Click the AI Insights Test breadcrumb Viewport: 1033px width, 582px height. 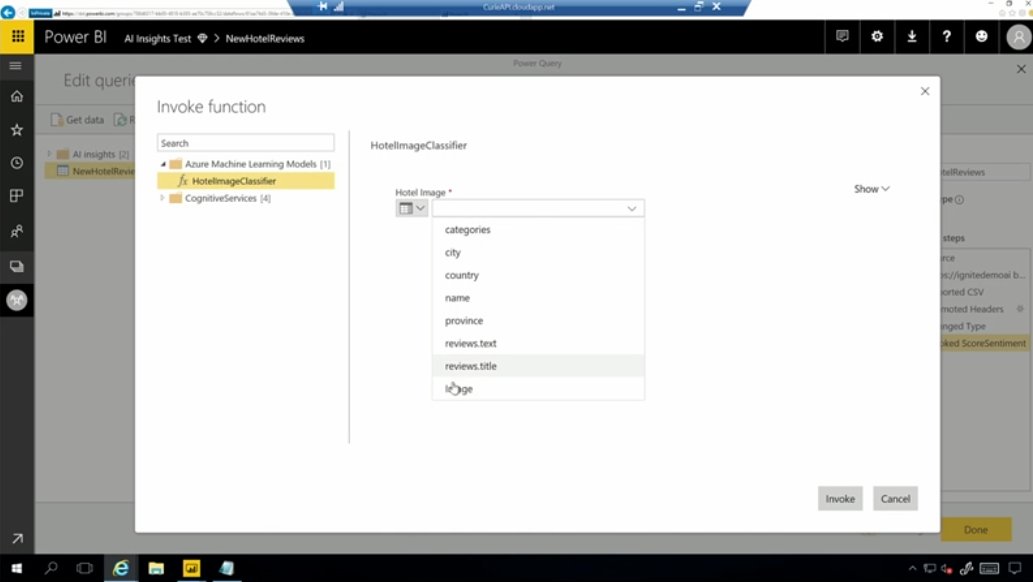[x=160, y=37]
